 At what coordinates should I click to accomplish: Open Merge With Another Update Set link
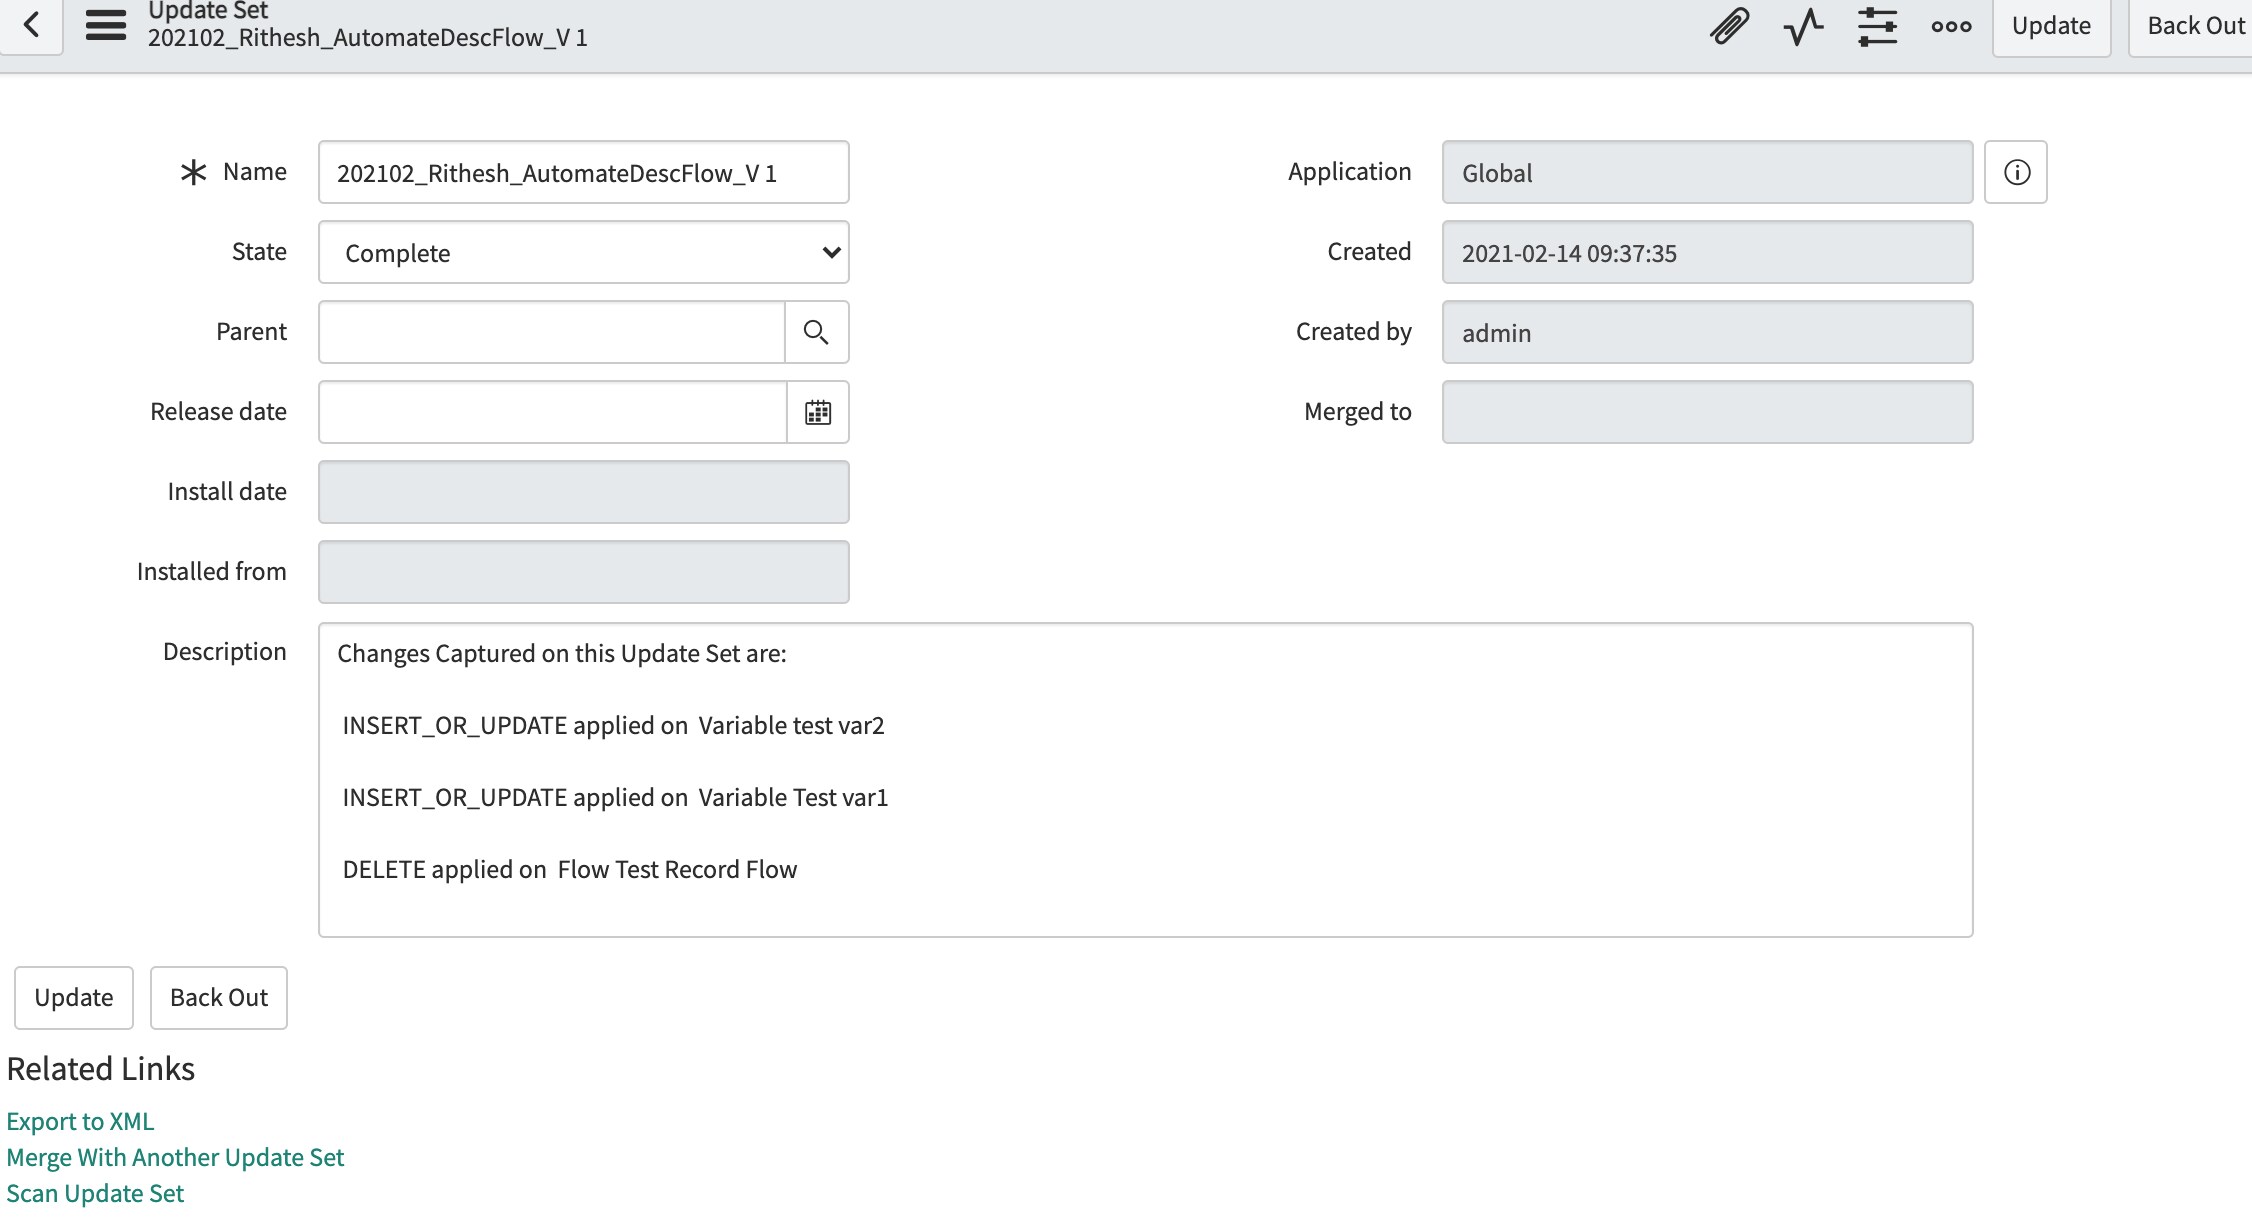[175, 1157]
